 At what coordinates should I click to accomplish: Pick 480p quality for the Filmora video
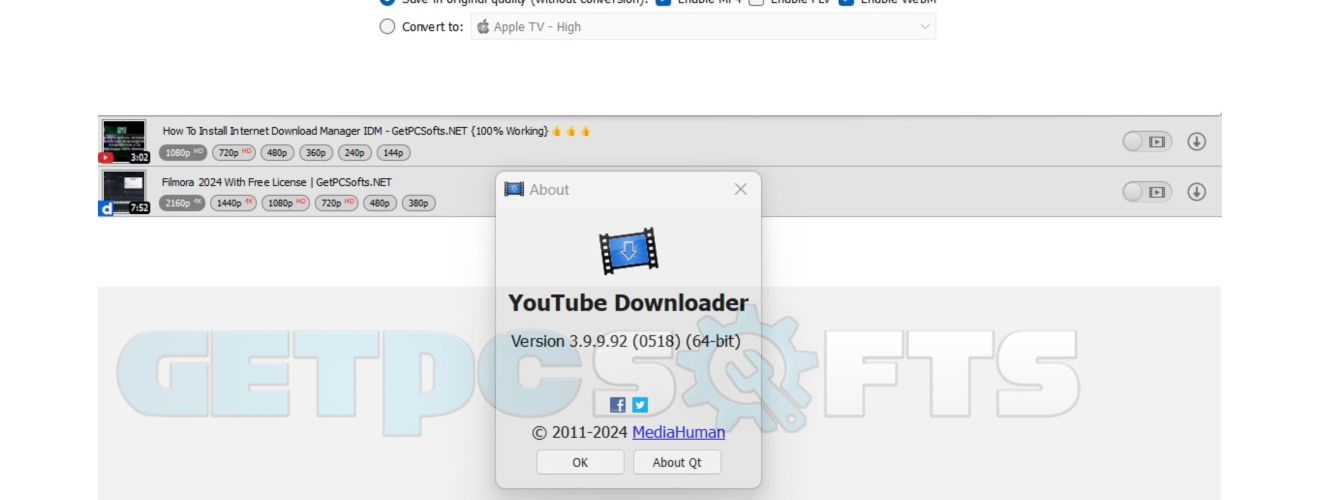tap(380, 203)
